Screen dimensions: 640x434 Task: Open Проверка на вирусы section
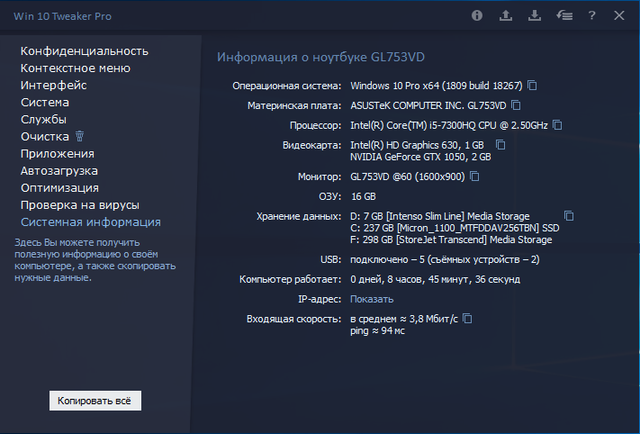point(80,205)
